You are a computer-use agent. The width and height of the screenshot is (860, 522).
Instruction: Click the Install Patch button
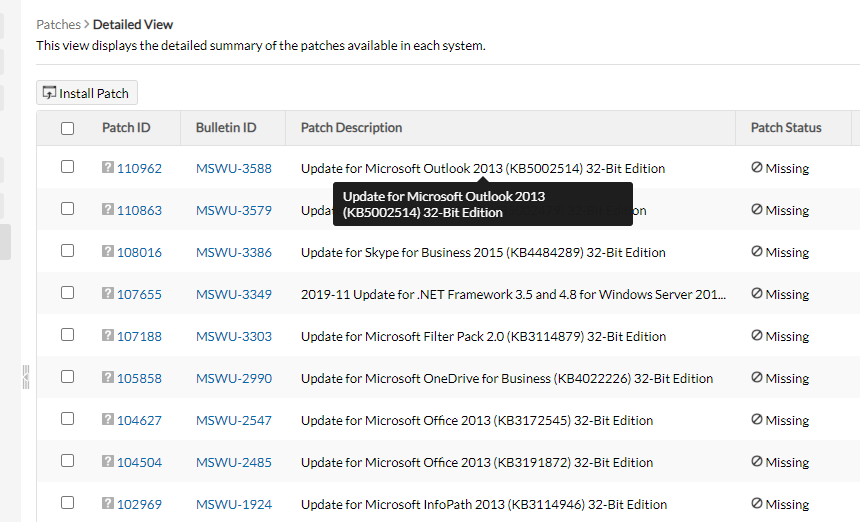[87, 93]
